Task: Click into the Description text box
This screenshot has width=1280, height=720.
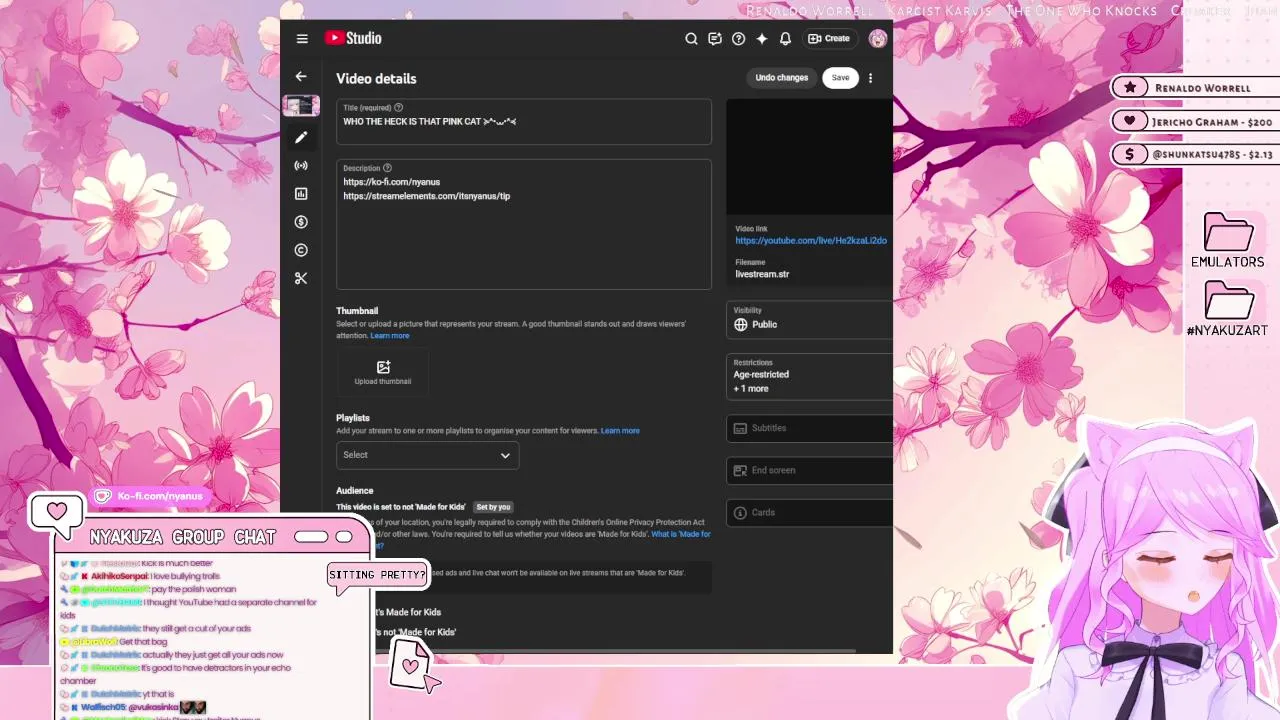Action: point(524,225)
